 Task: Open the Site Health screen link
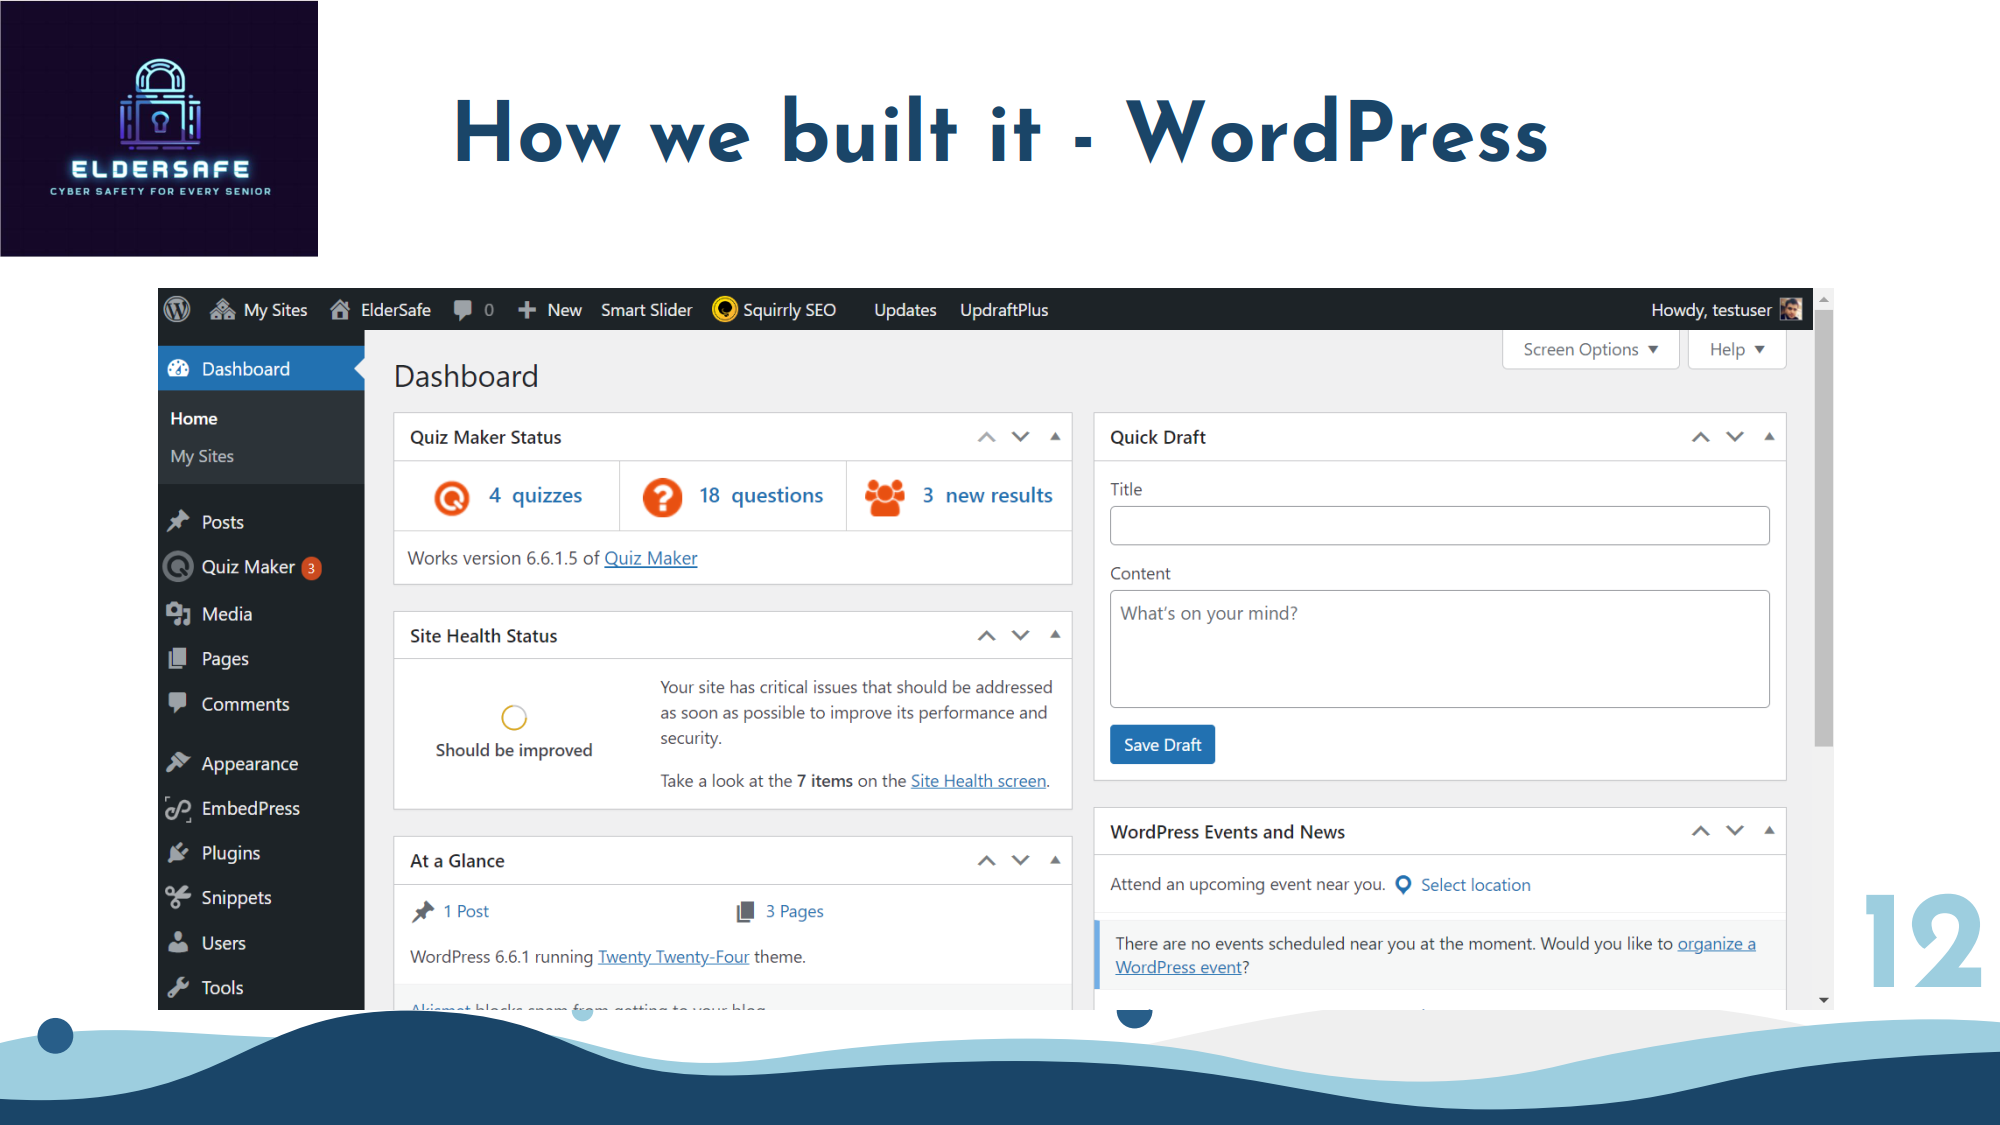[978, 781]
